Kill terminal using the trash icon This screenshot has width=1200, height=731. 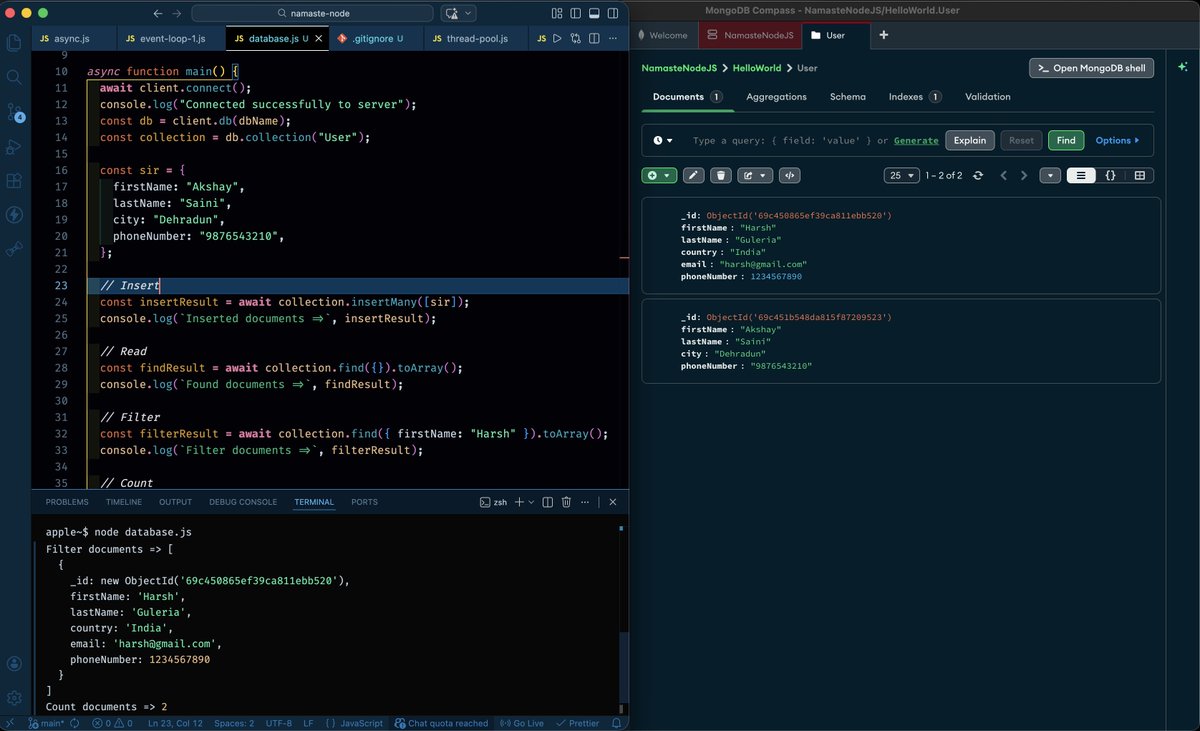tap(566, 502)
